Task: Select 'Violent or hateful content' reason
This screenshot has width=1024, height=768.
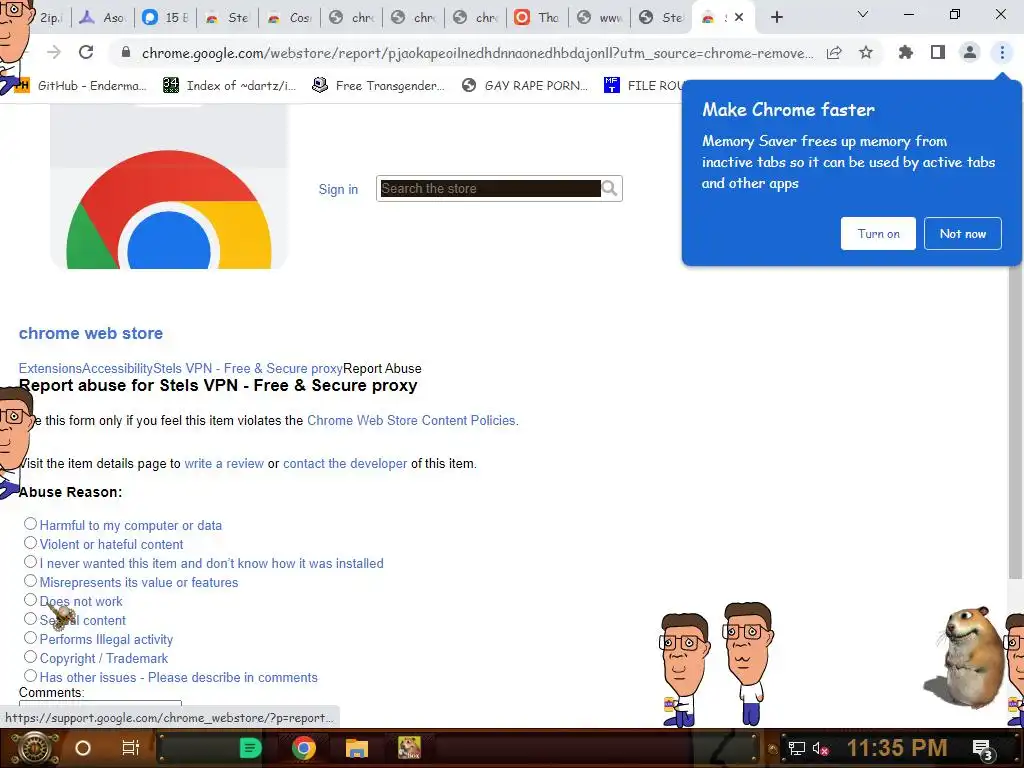Action: point(30,543)
